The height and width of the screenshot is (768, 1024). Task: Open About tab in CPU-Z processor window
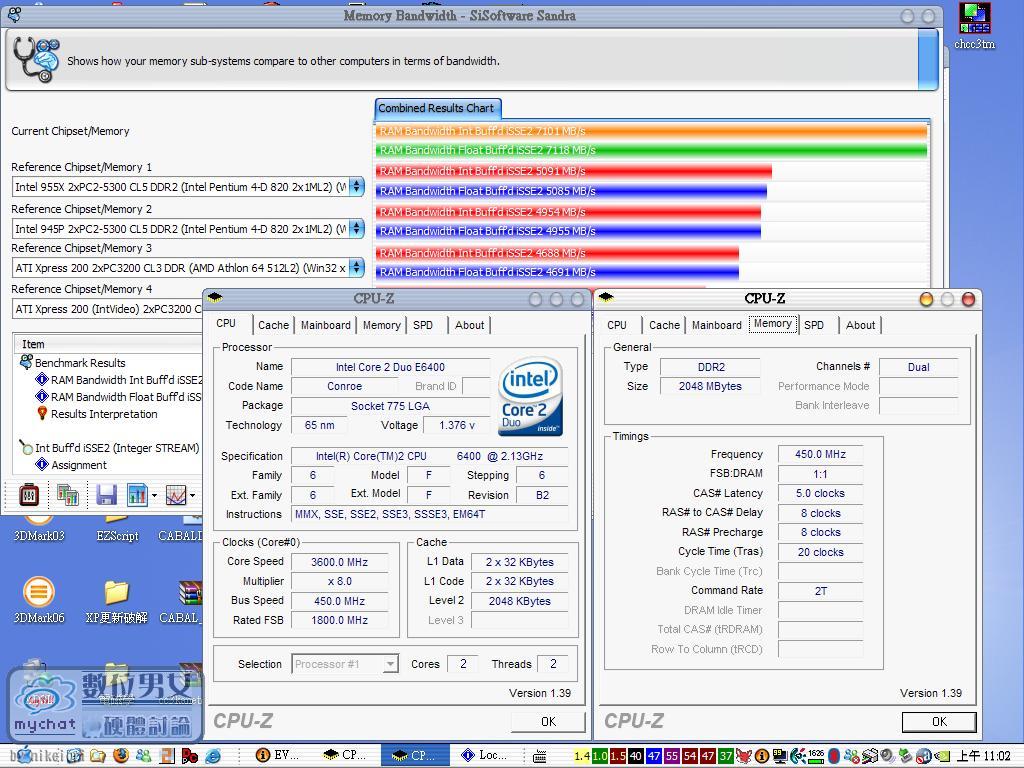pos(470,325)
